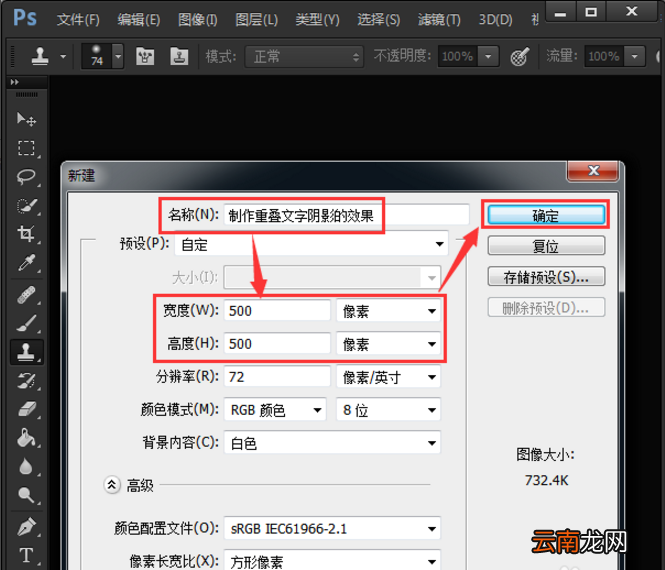Open the RGB 颜色 color mode dropdown
The height and width of the screenshot is (570, 665).
[x=275, y=410]
